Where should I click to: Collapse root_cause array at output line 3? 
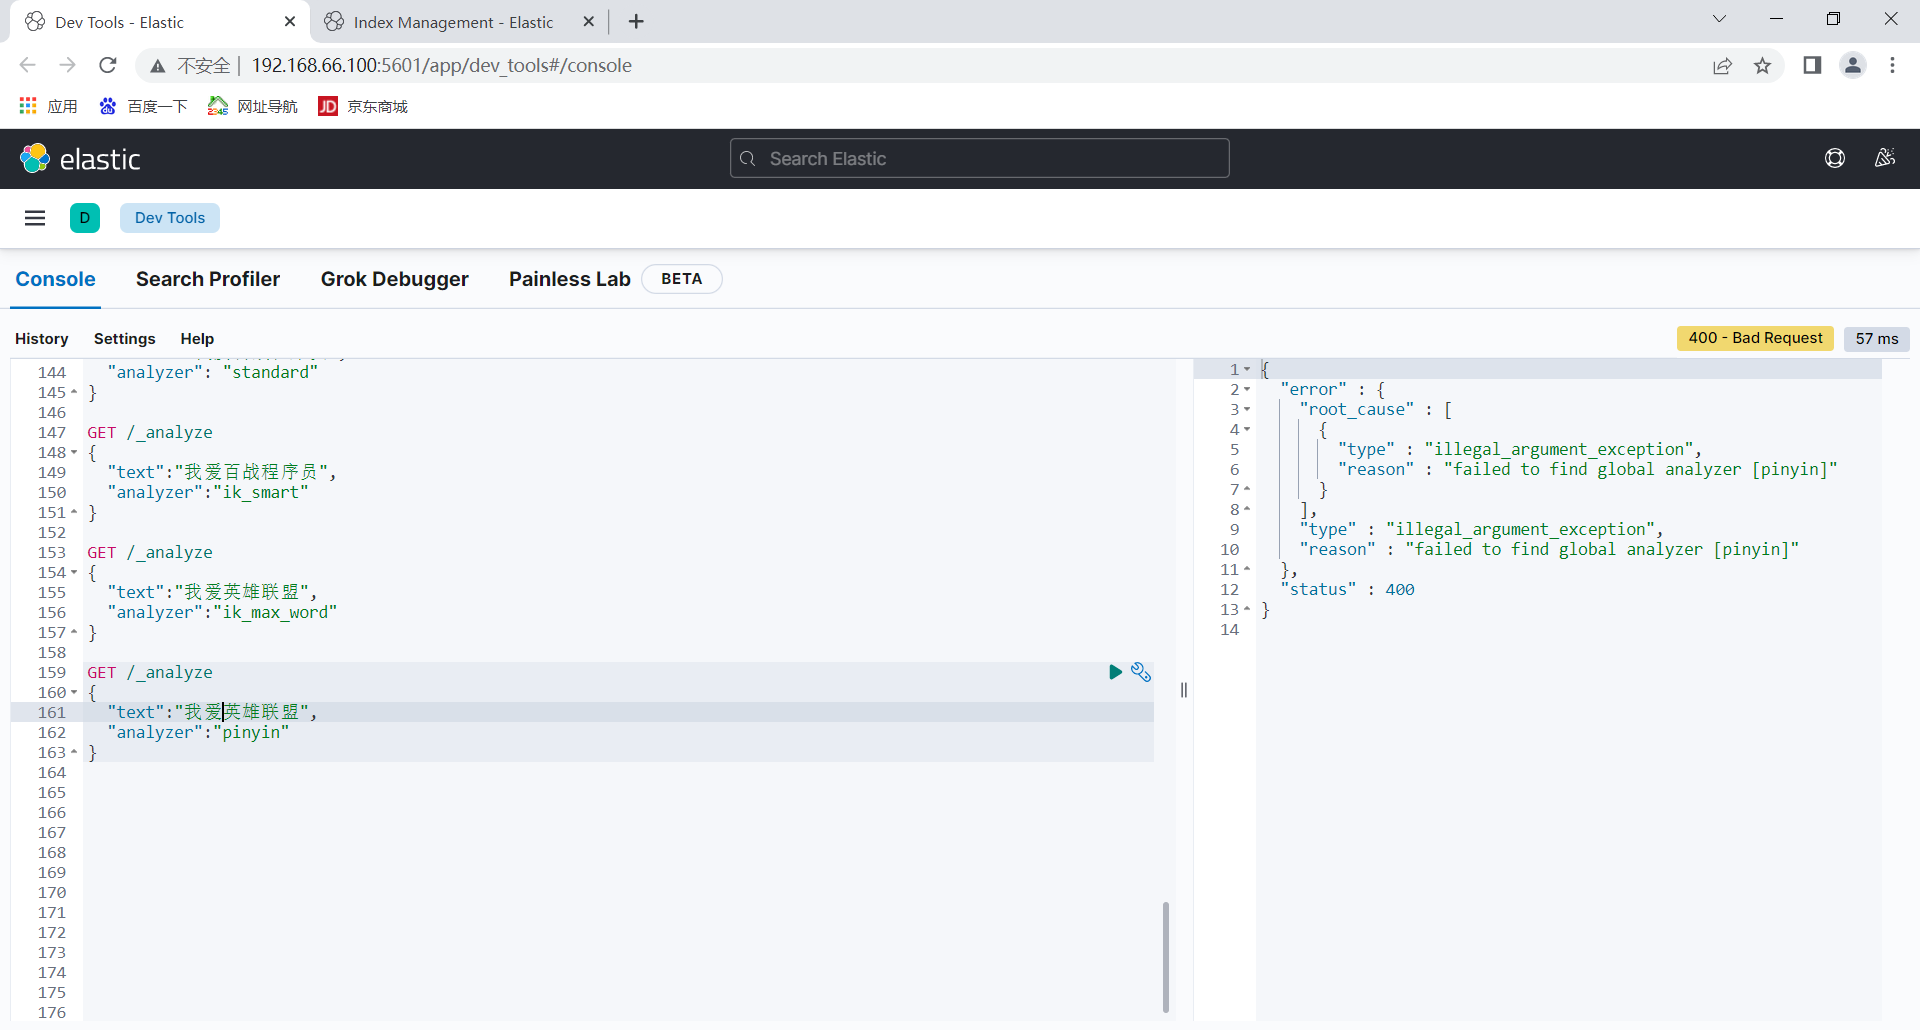[x=1247, y=409]
